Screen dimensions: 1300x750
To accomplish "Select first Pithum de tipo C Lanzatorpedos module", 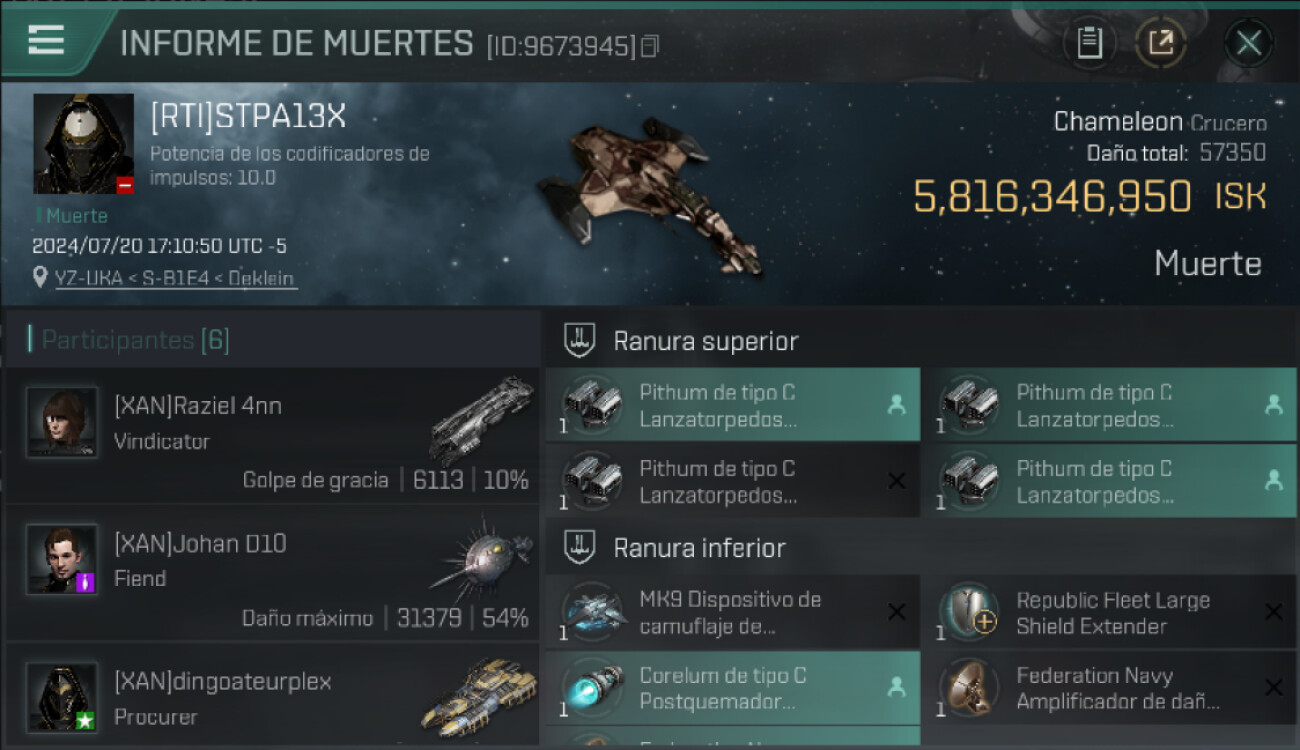I will (733, 405).
